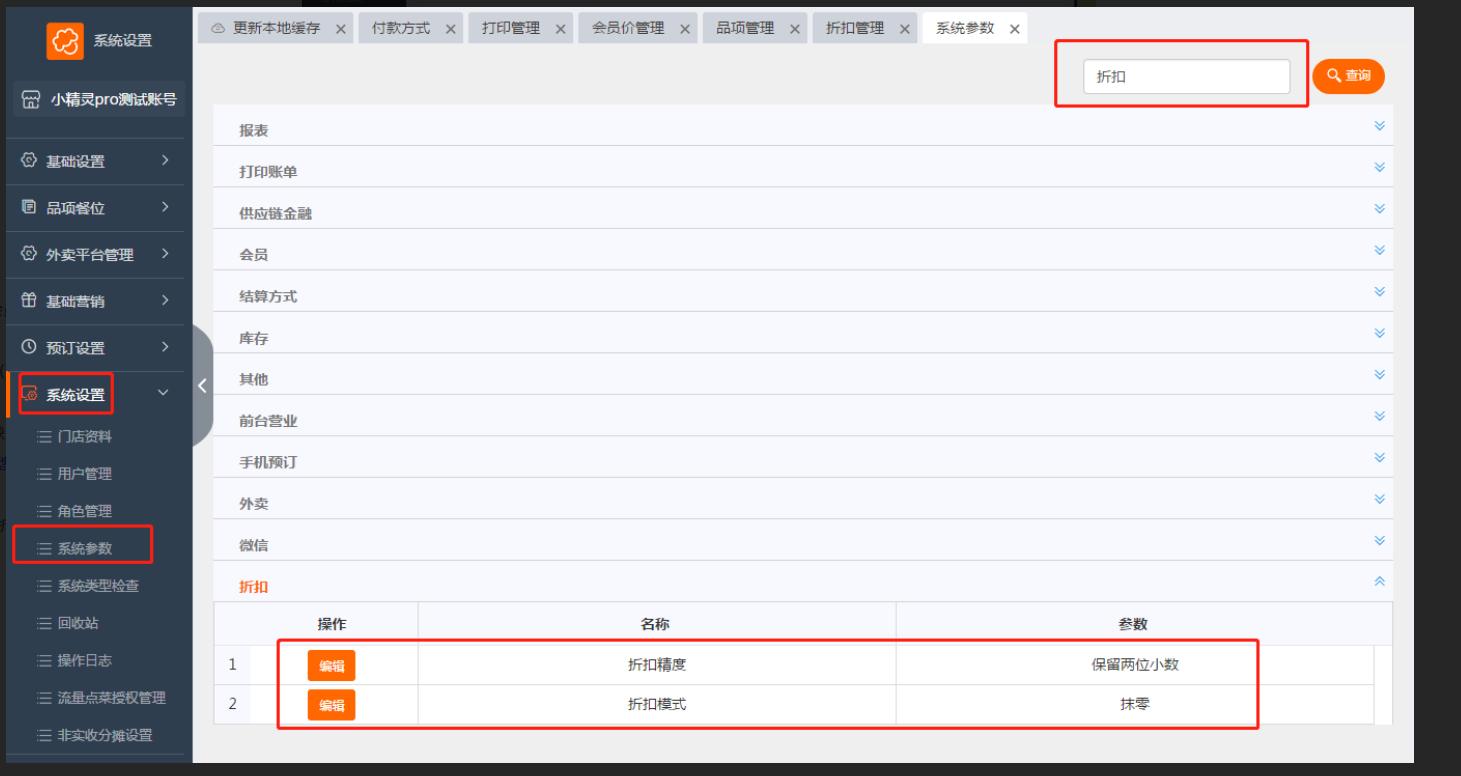
Task: Click the sidebar collapse arrow handle
Action: pos(201,385)
